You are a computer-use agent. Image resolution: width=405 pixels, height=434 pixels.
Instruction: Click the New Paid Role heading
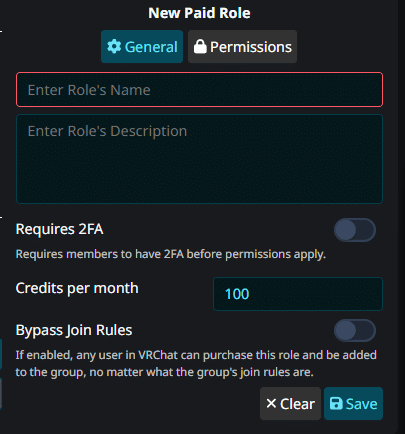[199, 13]
